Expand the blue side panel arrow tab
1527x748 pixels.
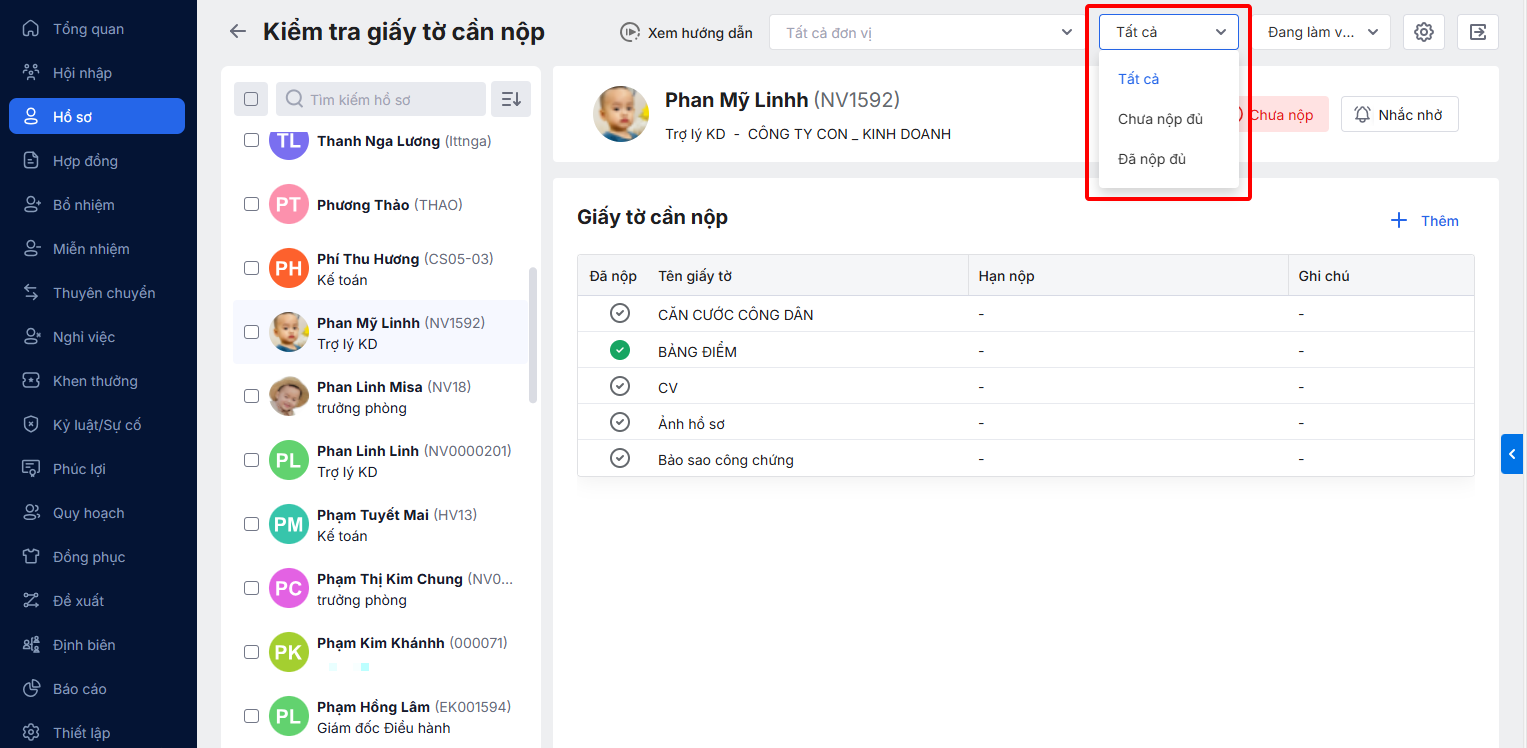1512,454
